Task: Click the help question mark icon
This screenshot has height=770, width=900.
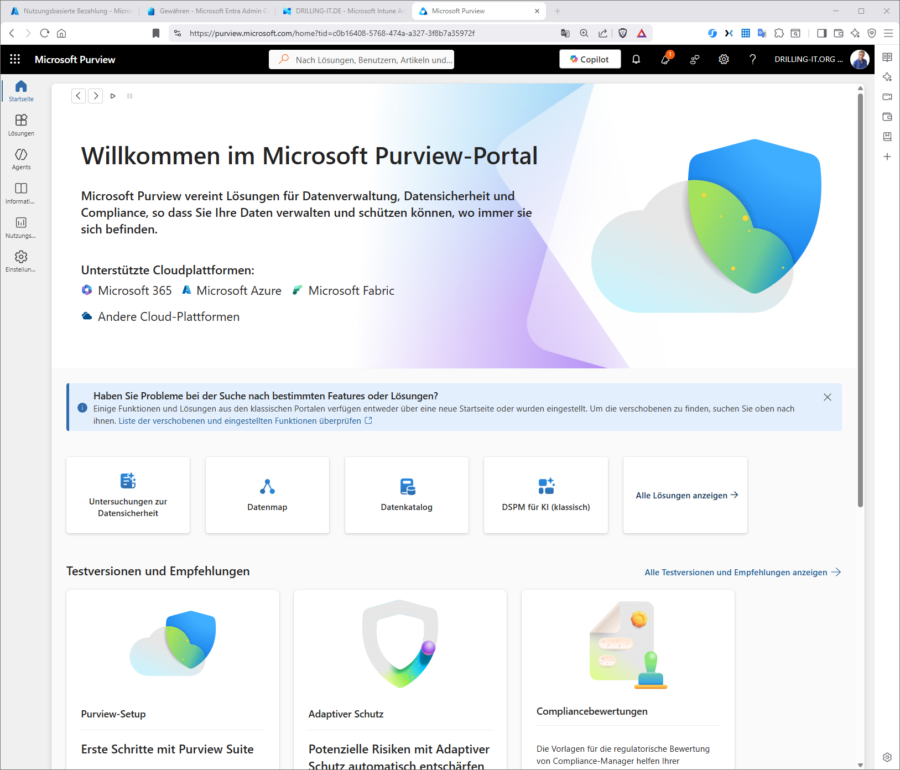Action: coord(752,59)
